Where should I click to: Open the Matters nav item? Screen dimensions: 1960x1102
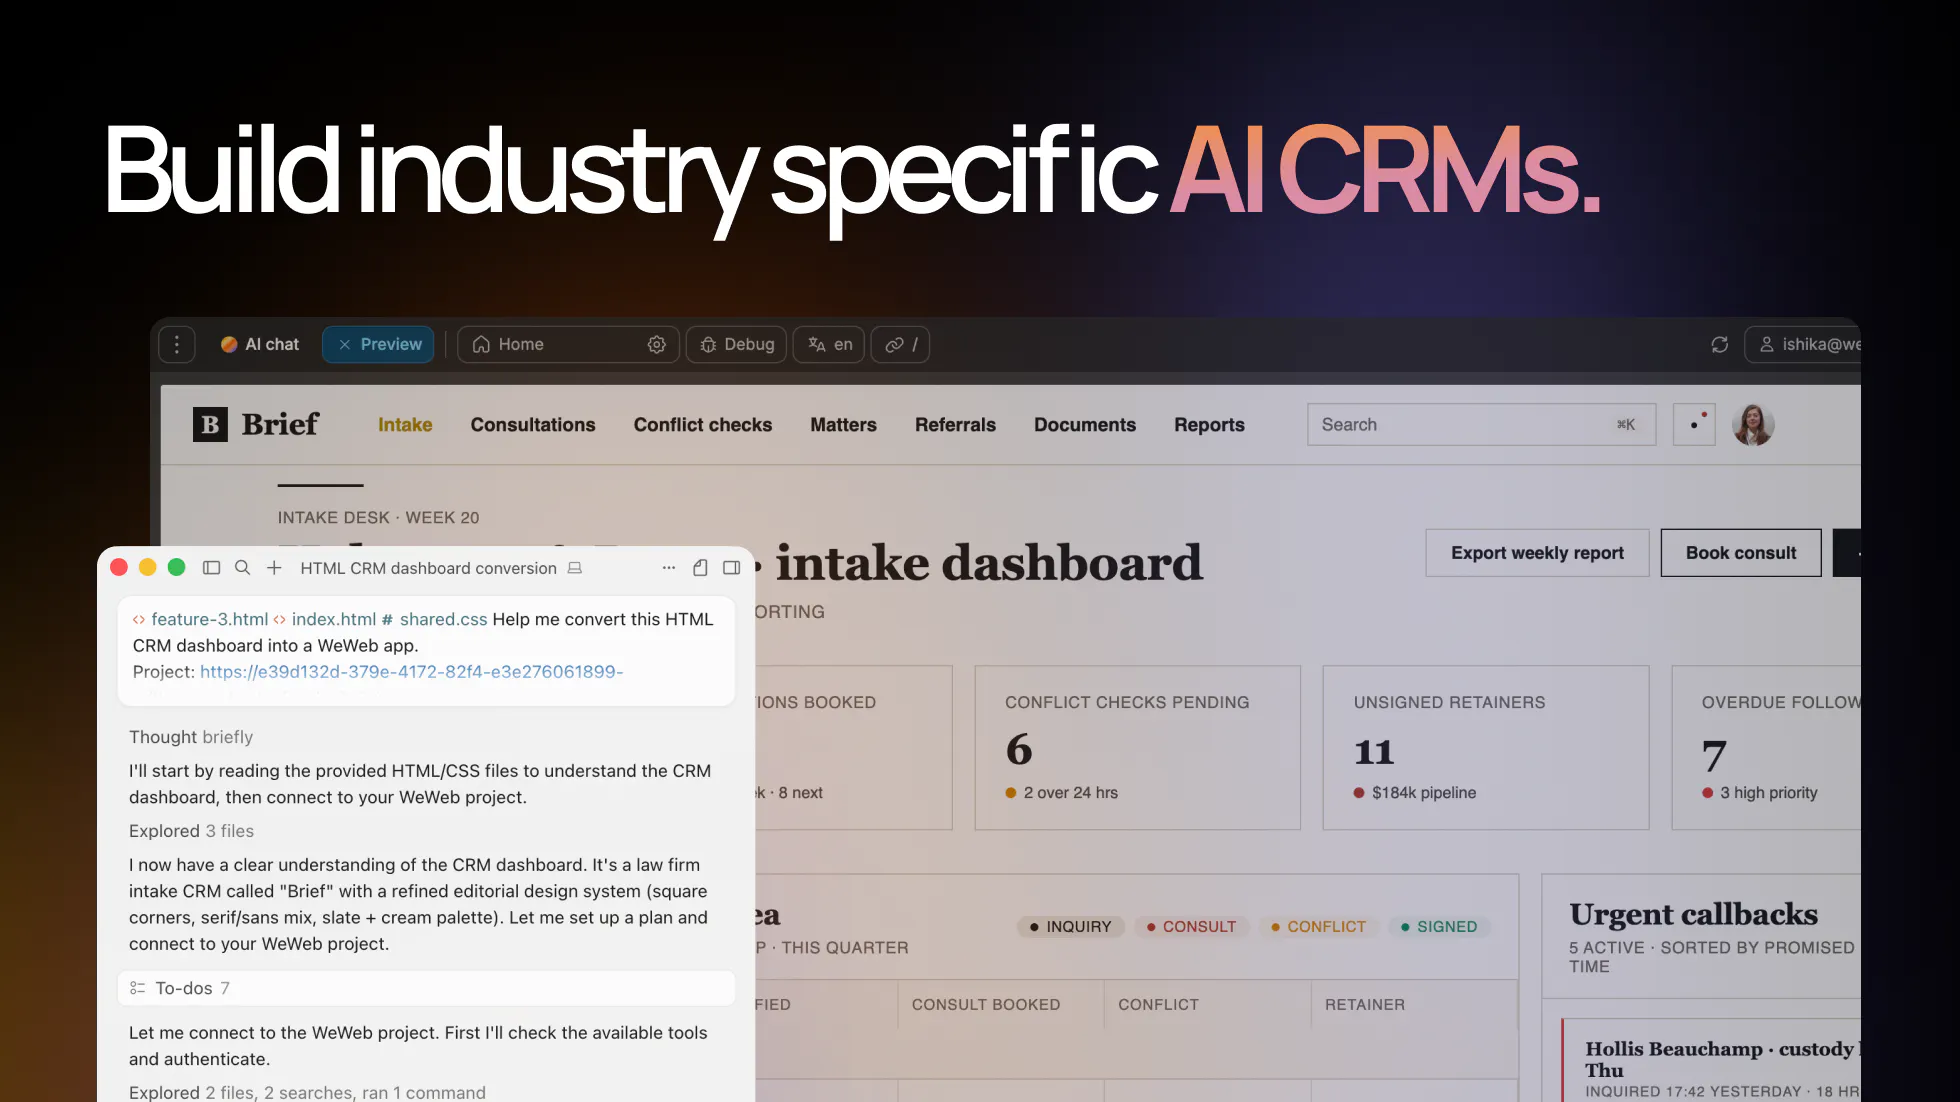pyautogui.click(x=843, y=424)
